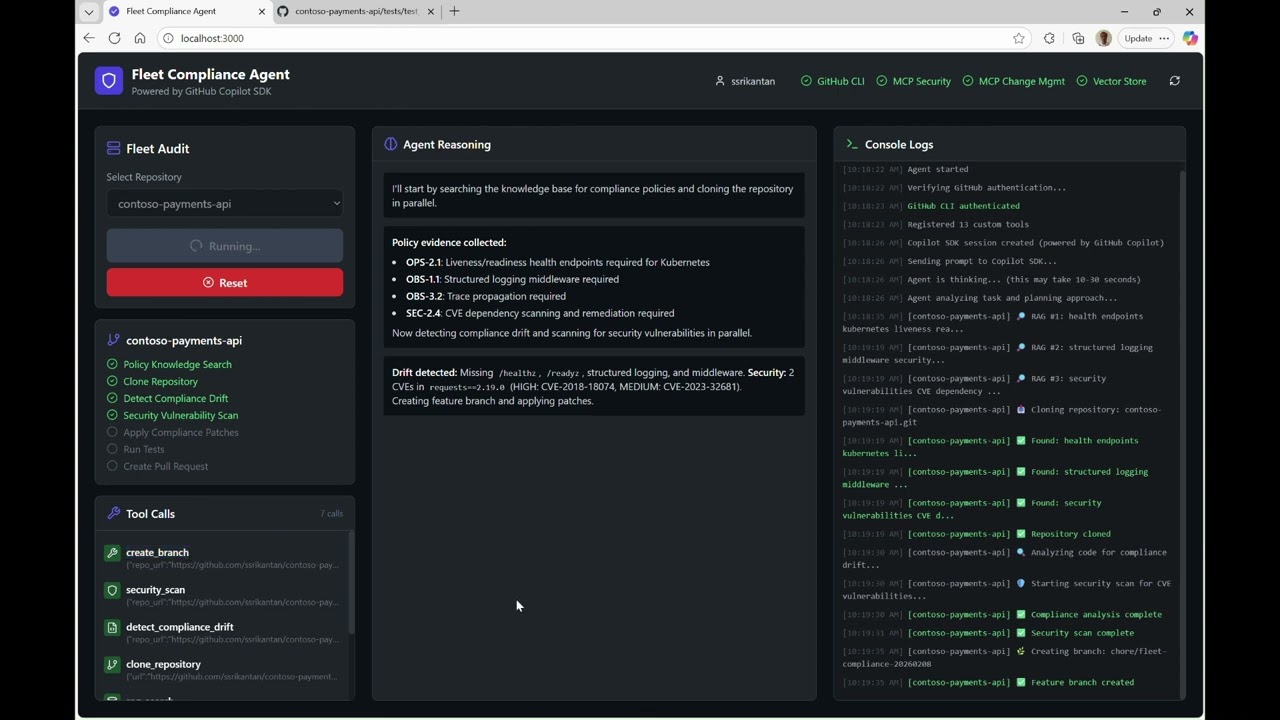
Task: Click the detect_compliance_drift document icon
Action: click(x=112, y=628)
